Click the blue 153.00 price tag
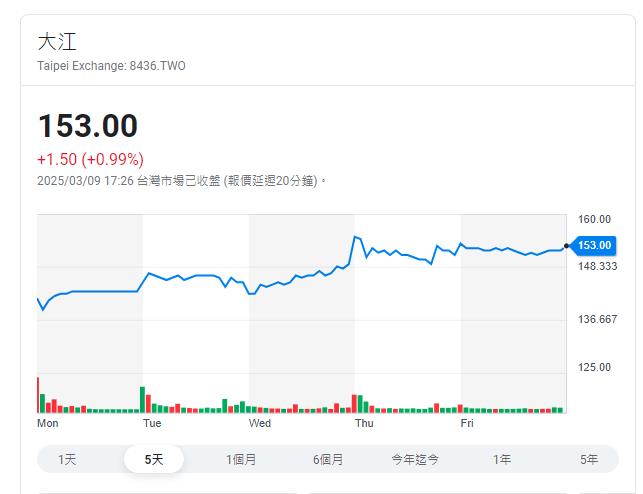This screenshot has width=643, height=494. click(x=594, y=245)
